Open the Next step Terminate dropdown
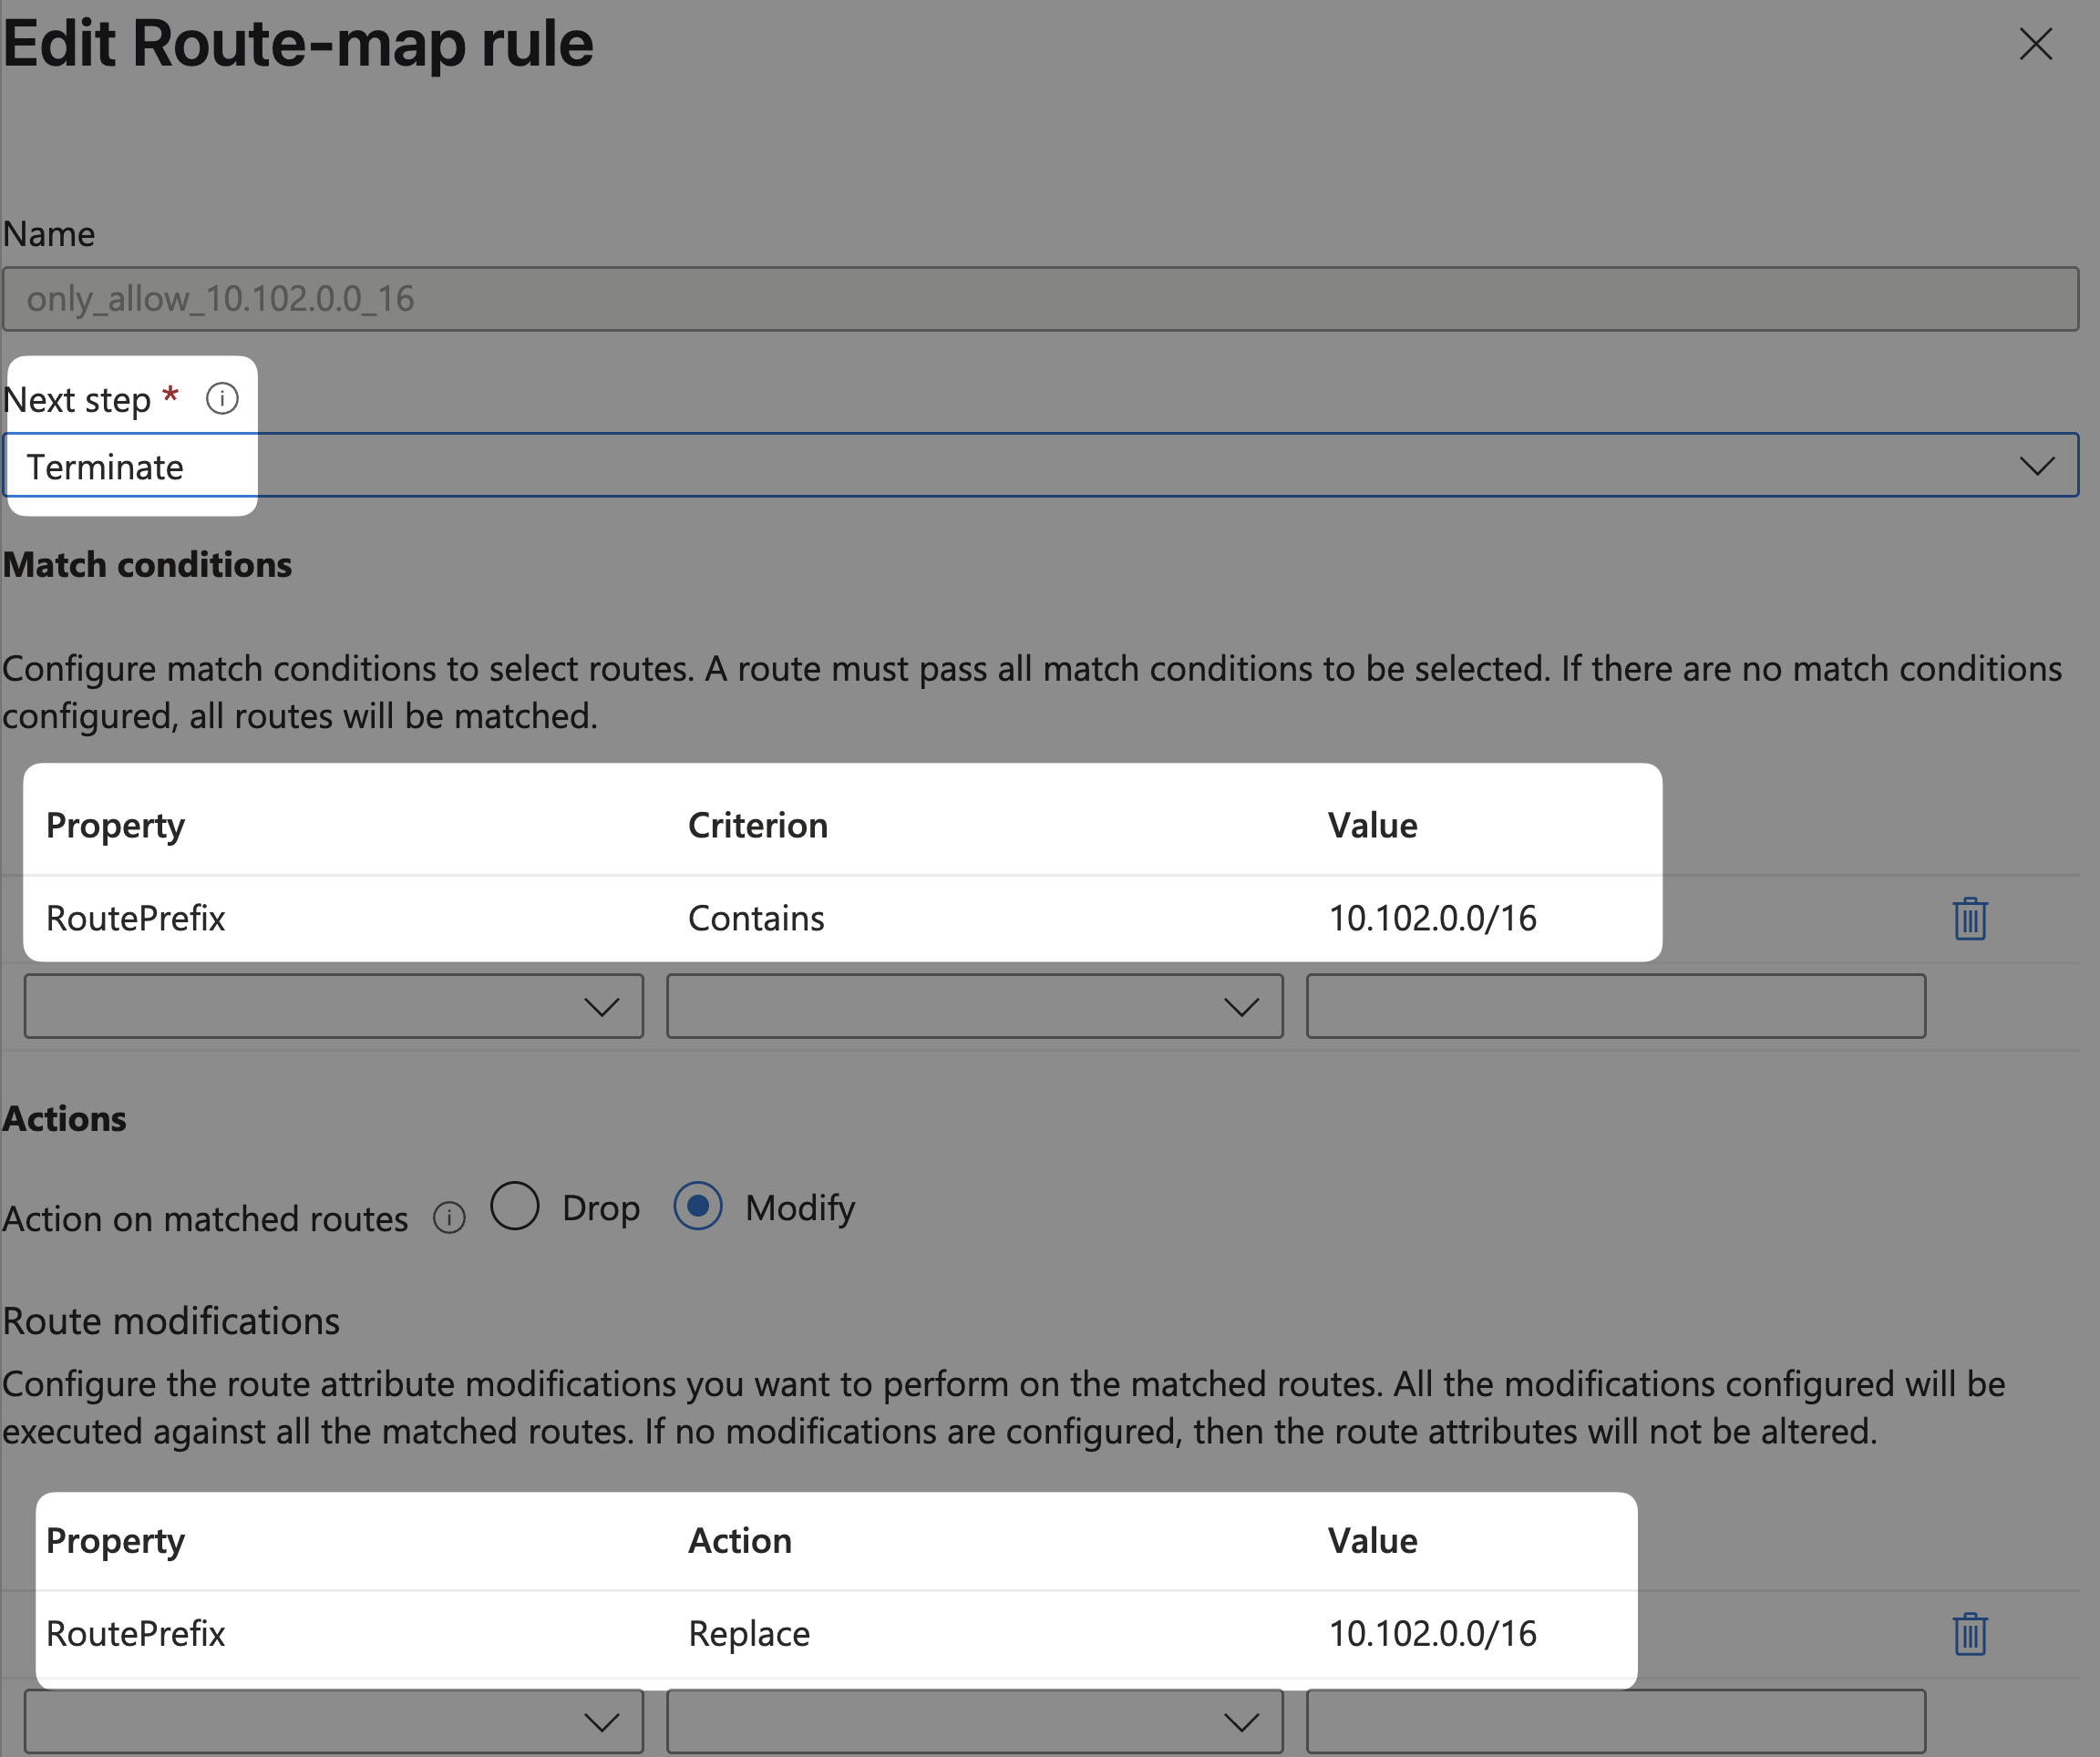This screenshot has height=1757, width=2100. tap(1040, 466)
